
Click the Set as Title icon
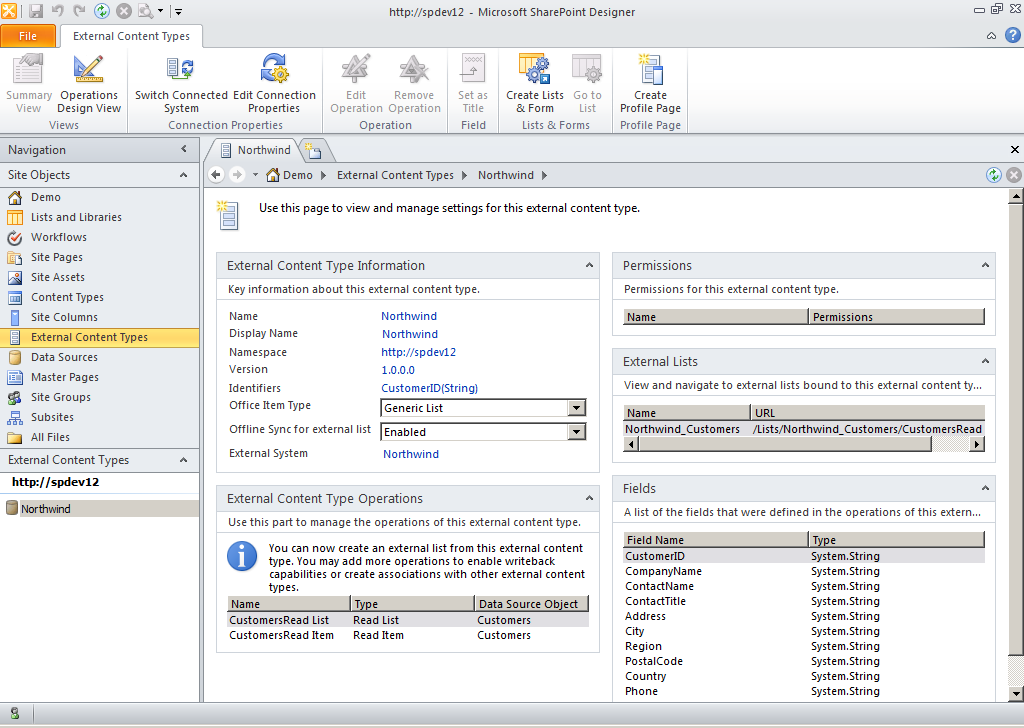(473, 69)
